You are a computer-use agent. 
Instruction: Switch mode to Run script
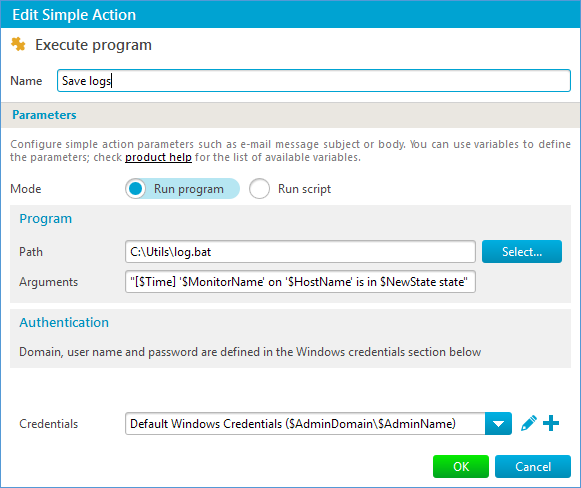click(290, 189)
